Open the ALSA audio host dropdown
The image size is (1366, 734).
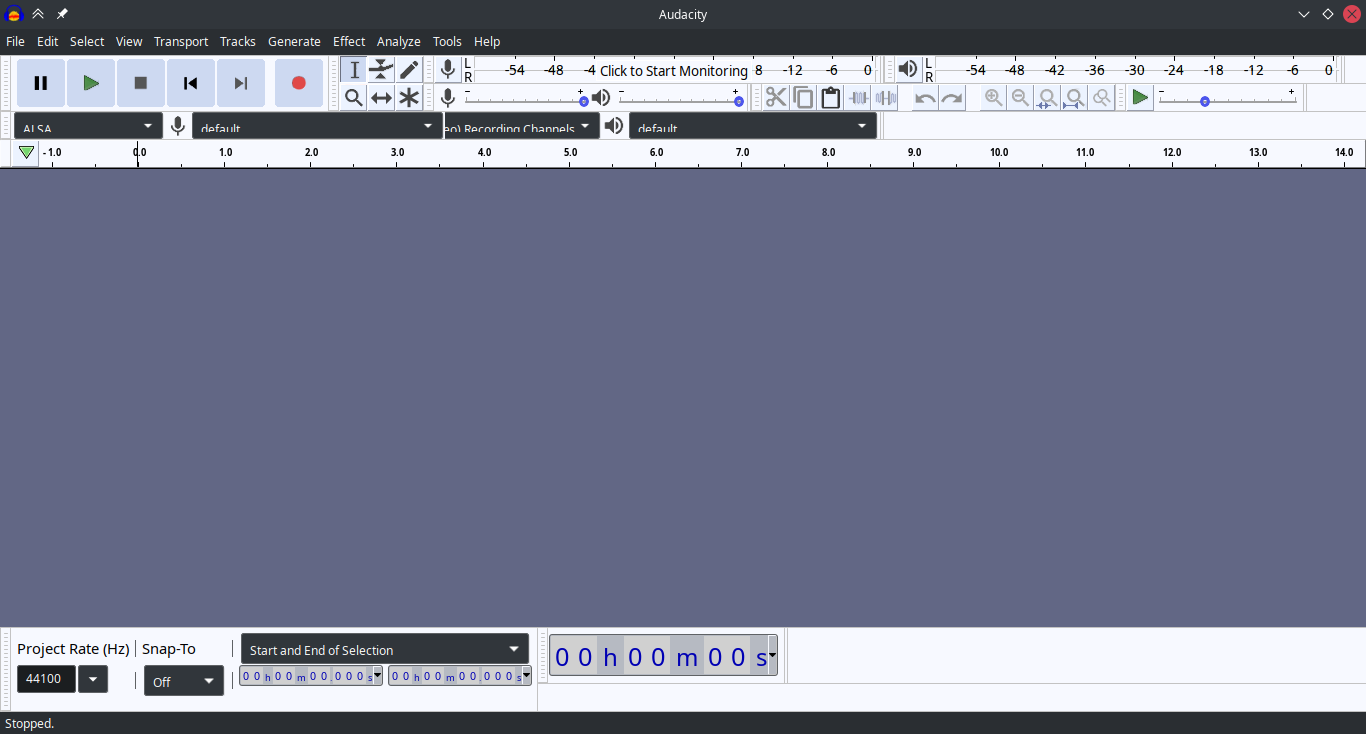coord(88,126)
